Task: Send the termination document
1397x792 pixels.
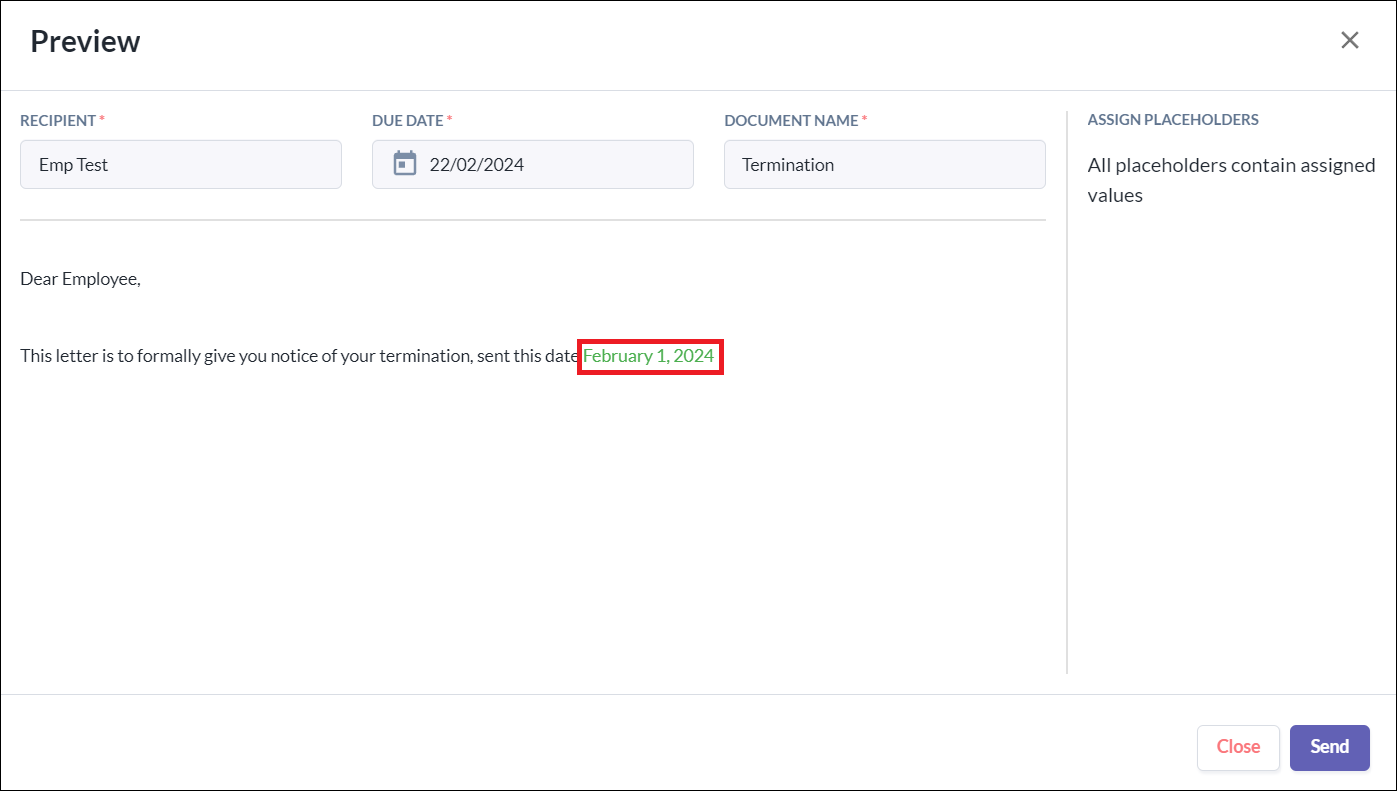Action: point(1330,747)
